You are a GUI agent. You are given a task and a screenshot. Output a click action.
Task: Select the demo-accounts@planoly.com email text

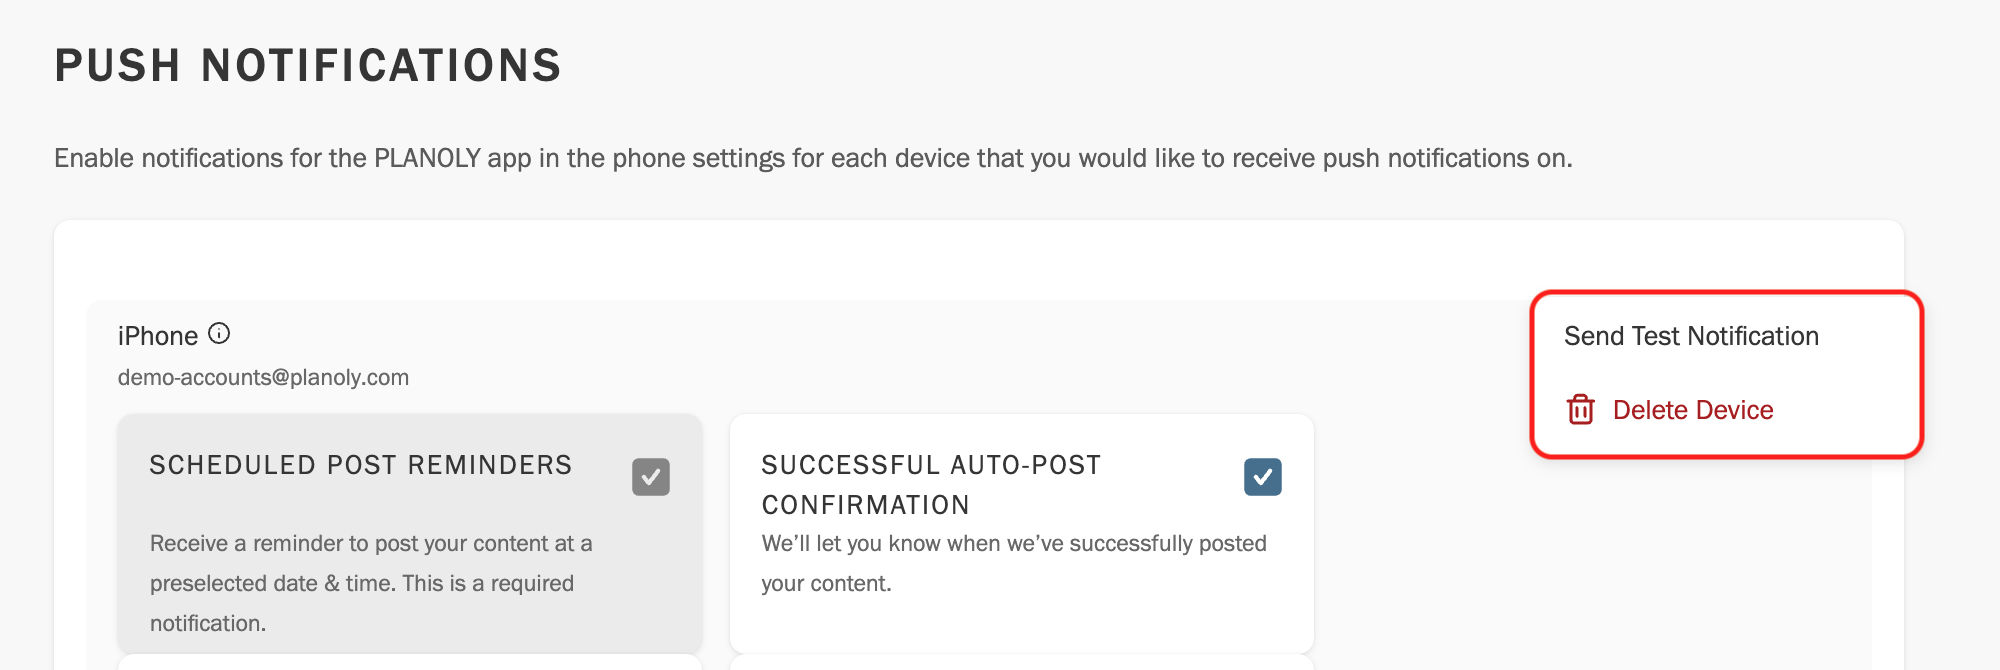tap(263, 377)
